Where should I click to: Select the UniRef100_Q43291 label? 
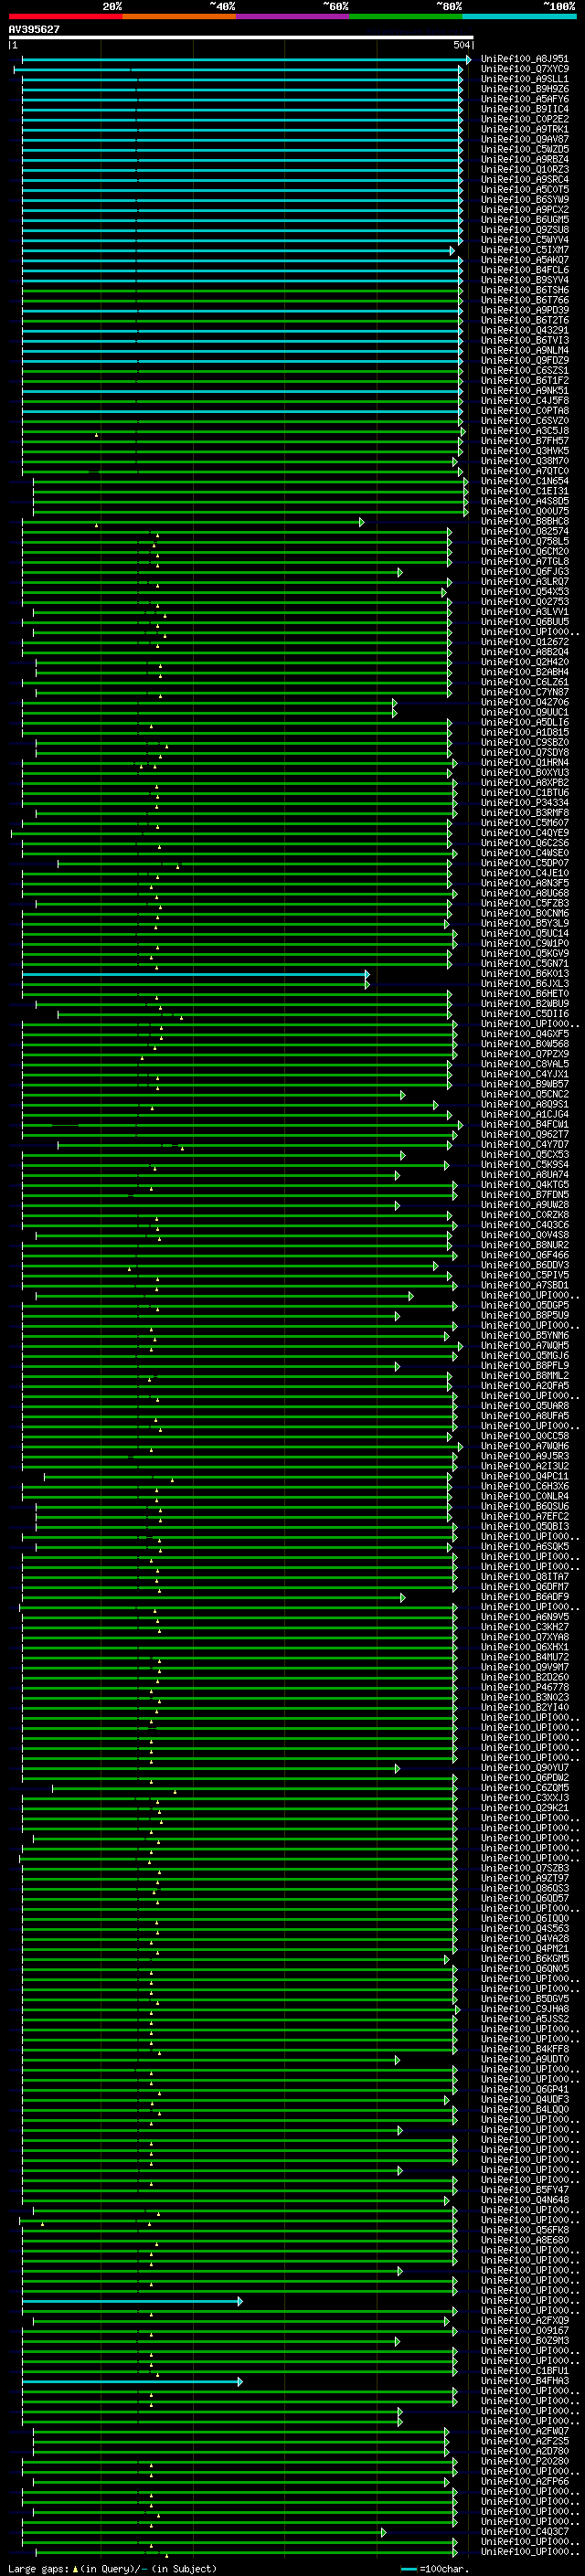point(524,330)
